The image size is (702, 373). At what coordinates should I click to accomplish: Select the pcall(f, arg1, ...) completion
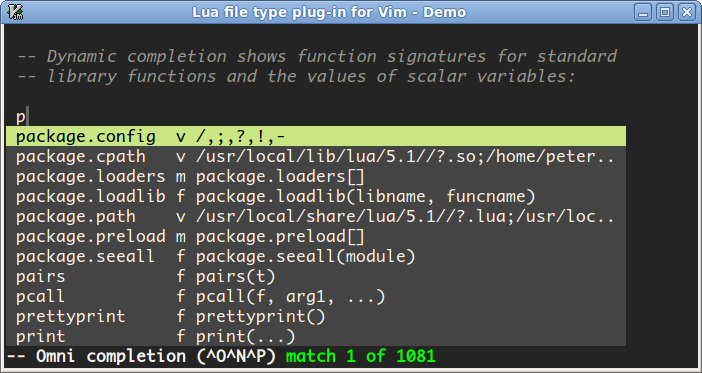316,296
